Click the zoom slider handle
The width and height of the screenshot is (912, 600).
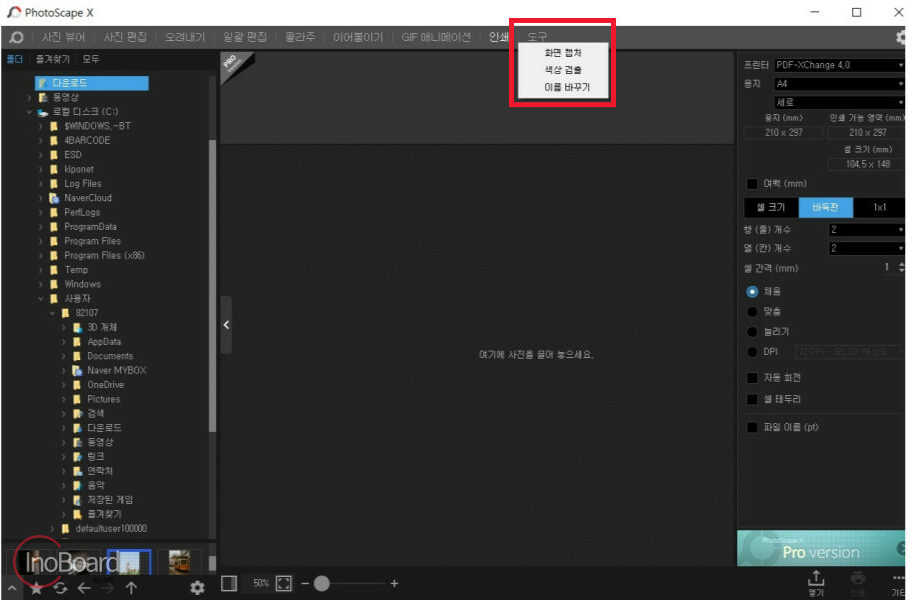(x=322, y=583)
